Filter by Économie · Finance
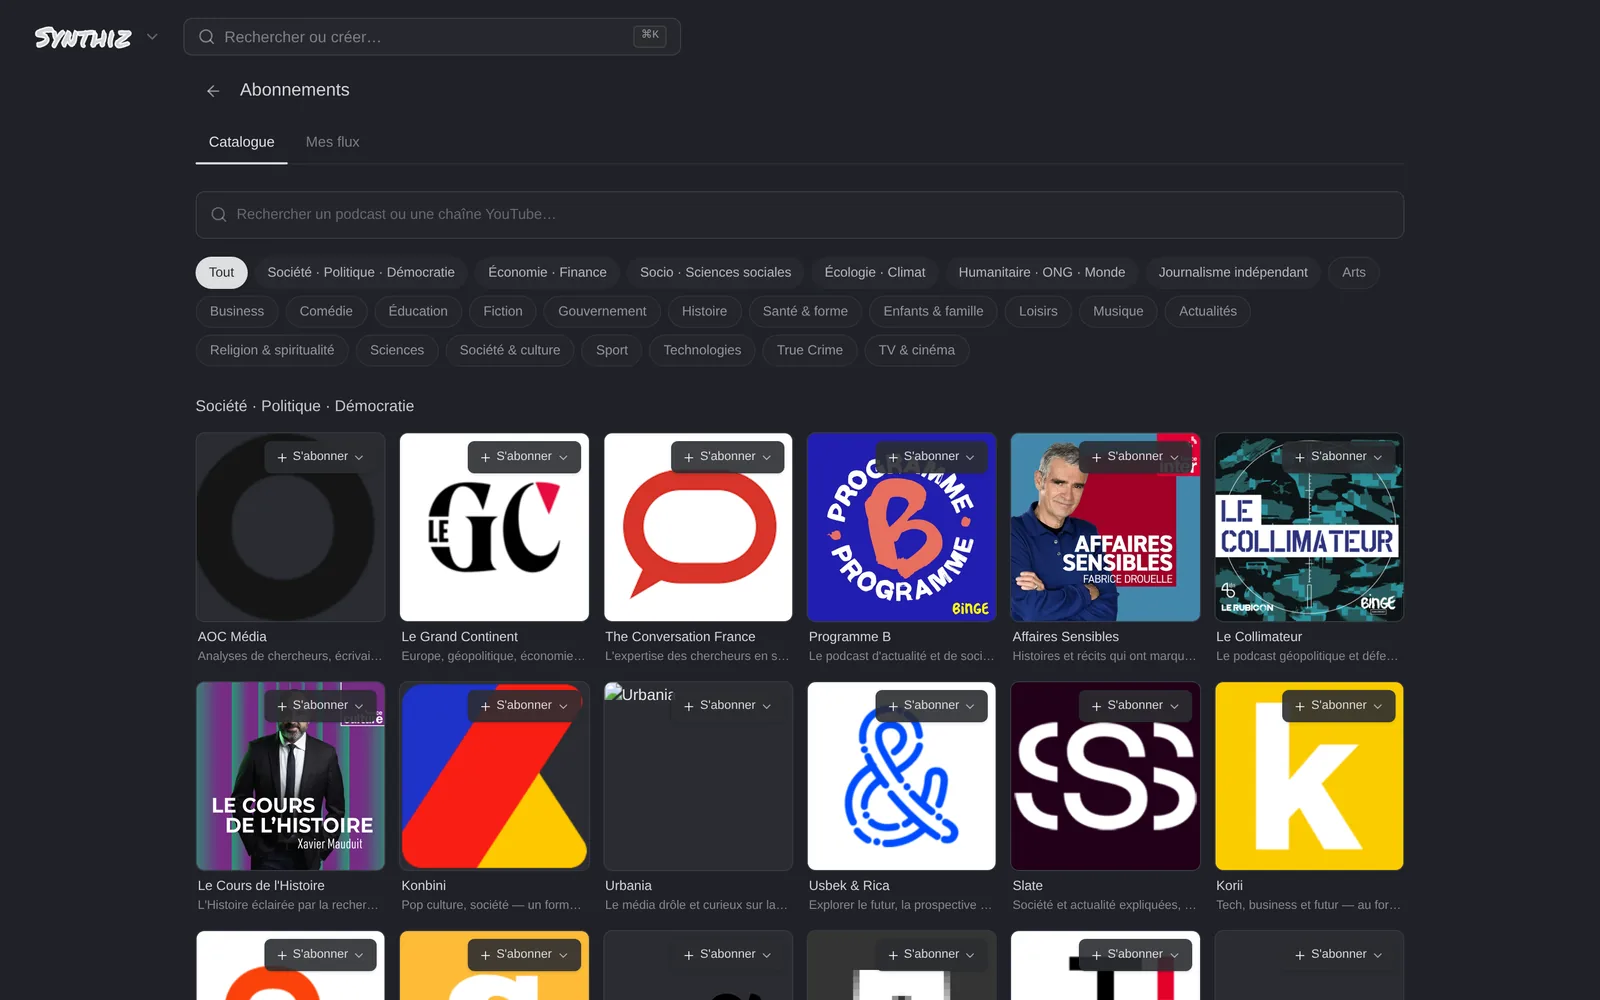Viewport: 1600px width, 1000px height. [547, 272]
